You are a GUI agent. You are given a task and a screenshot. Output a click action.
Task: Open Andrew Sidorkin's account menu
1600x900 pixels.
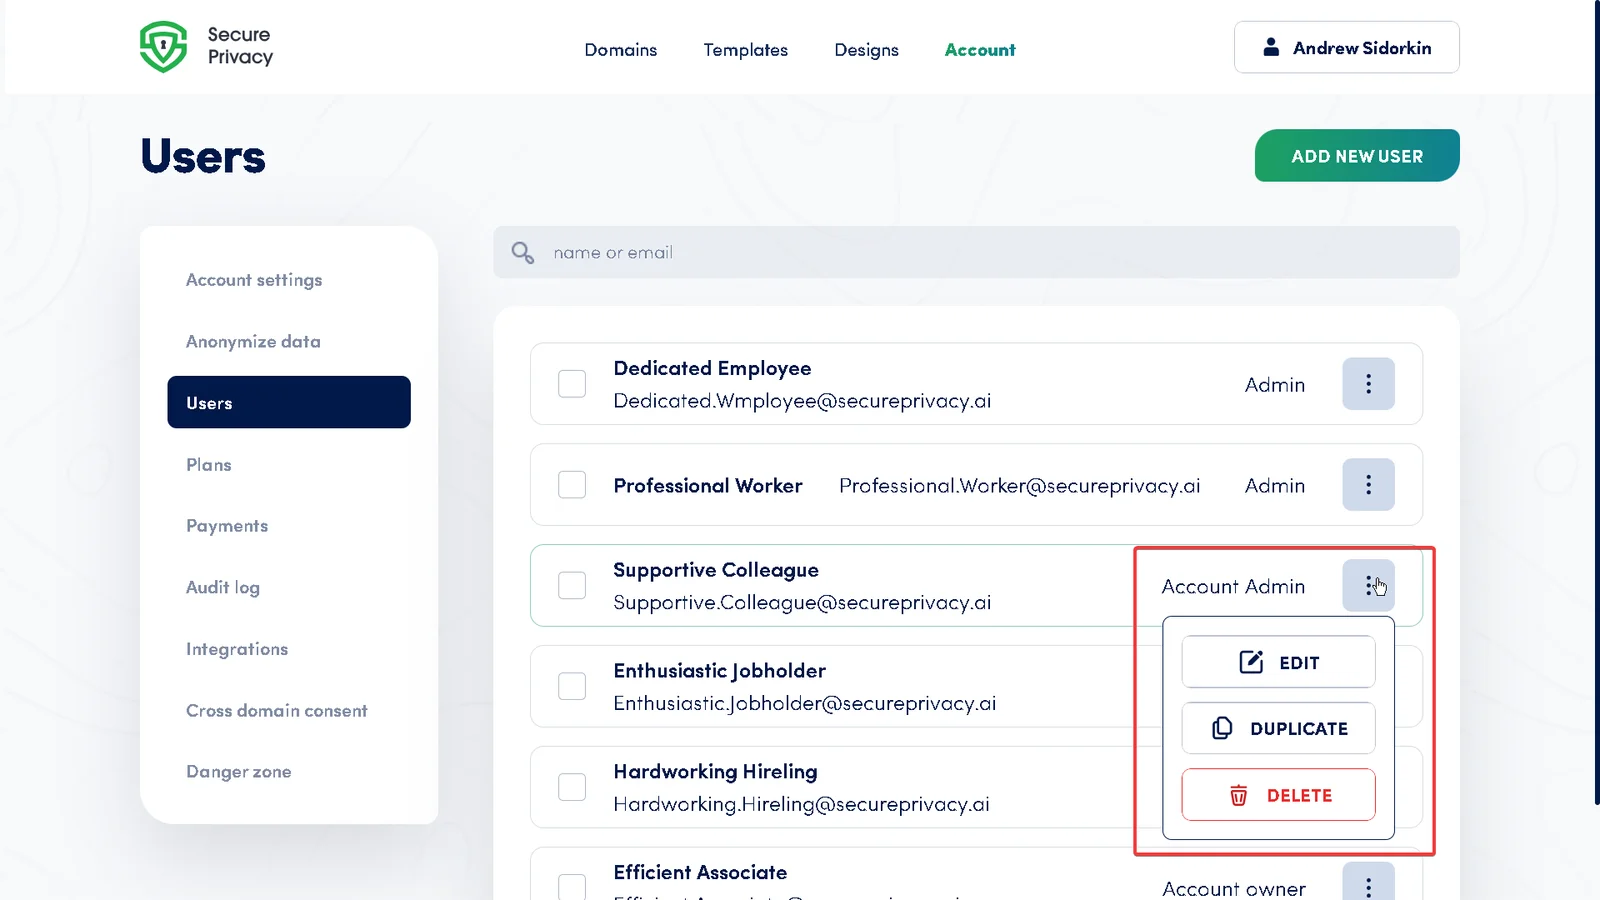1346,47
